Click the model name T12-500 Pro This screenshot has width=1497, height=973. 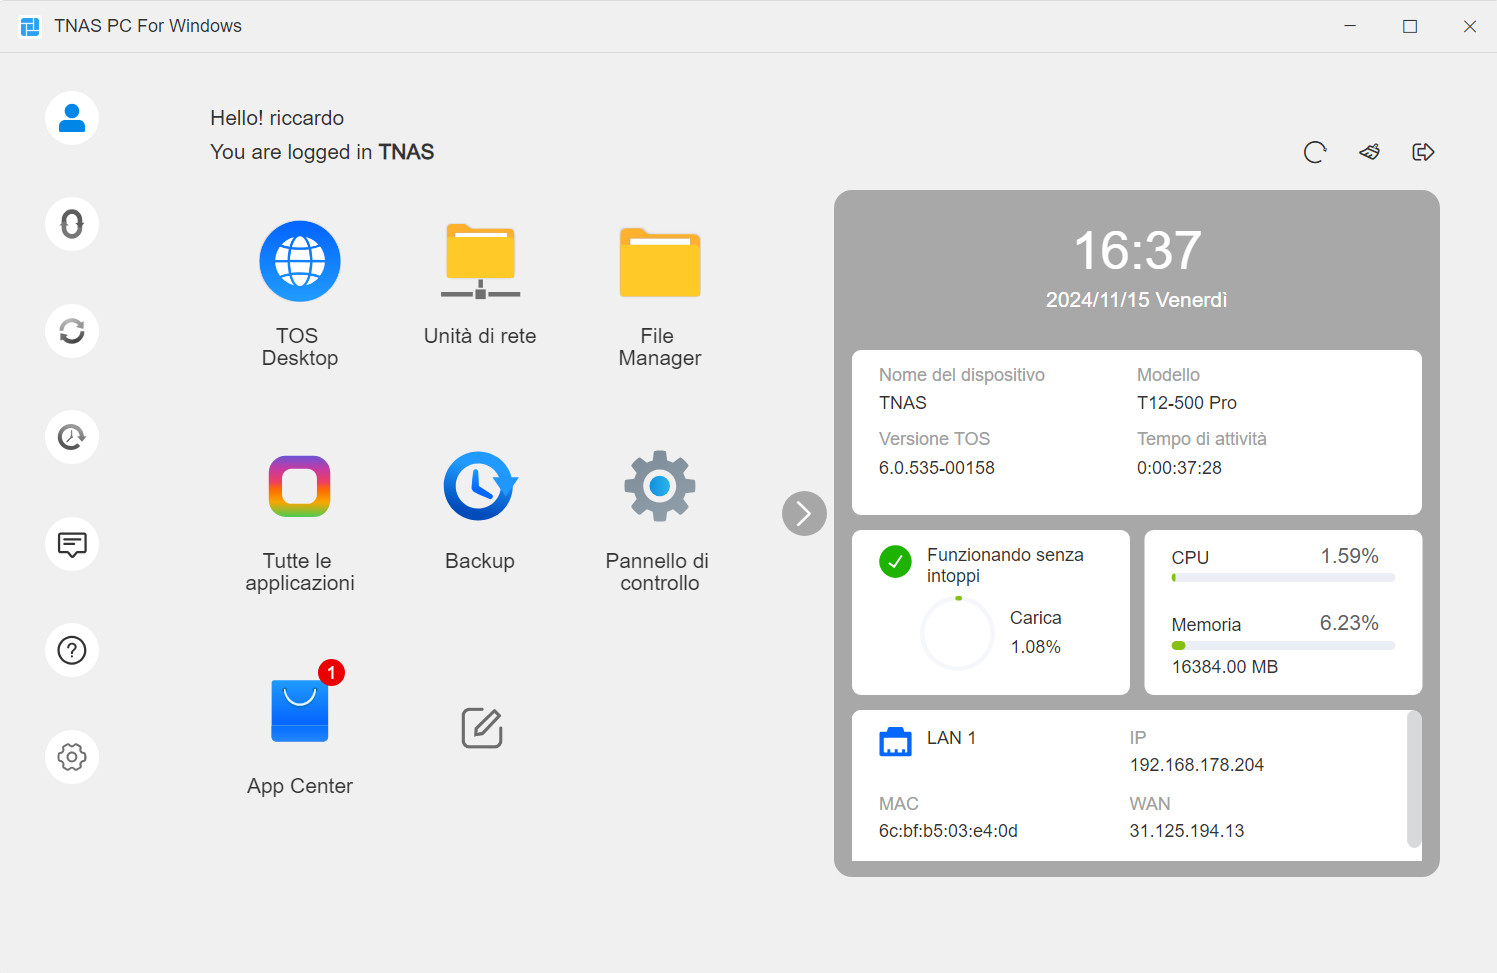(1187, 403)
